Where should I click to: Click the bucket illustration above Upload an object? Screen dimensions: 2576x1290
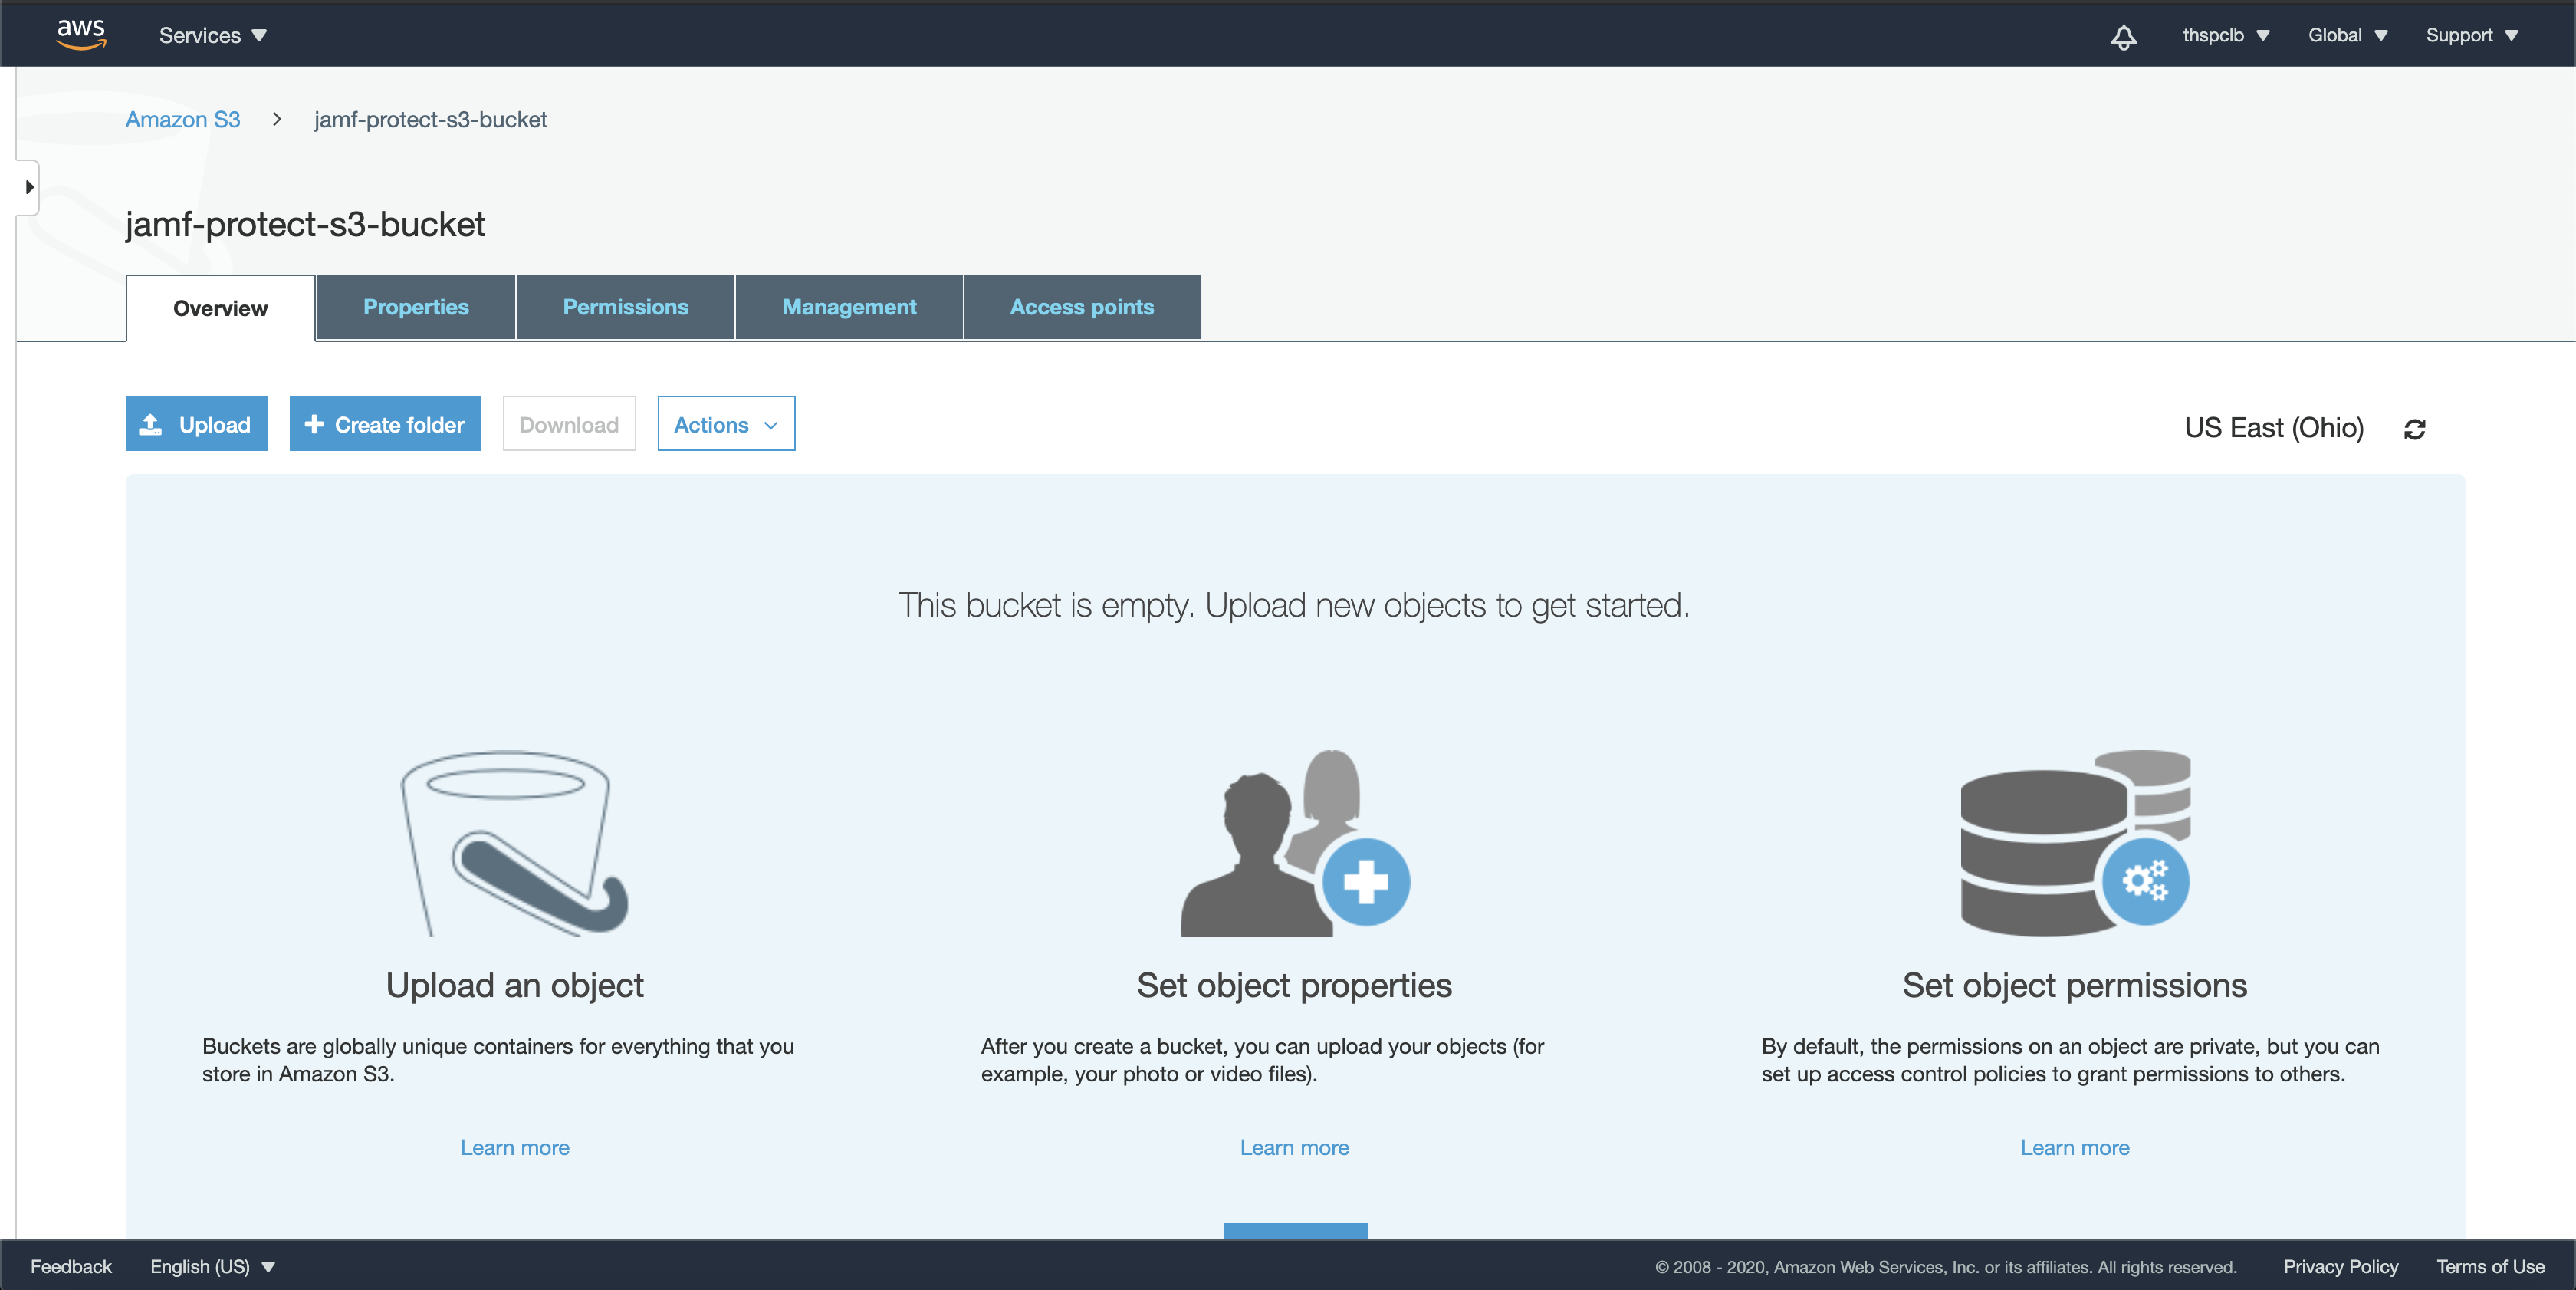click(515, 843)
